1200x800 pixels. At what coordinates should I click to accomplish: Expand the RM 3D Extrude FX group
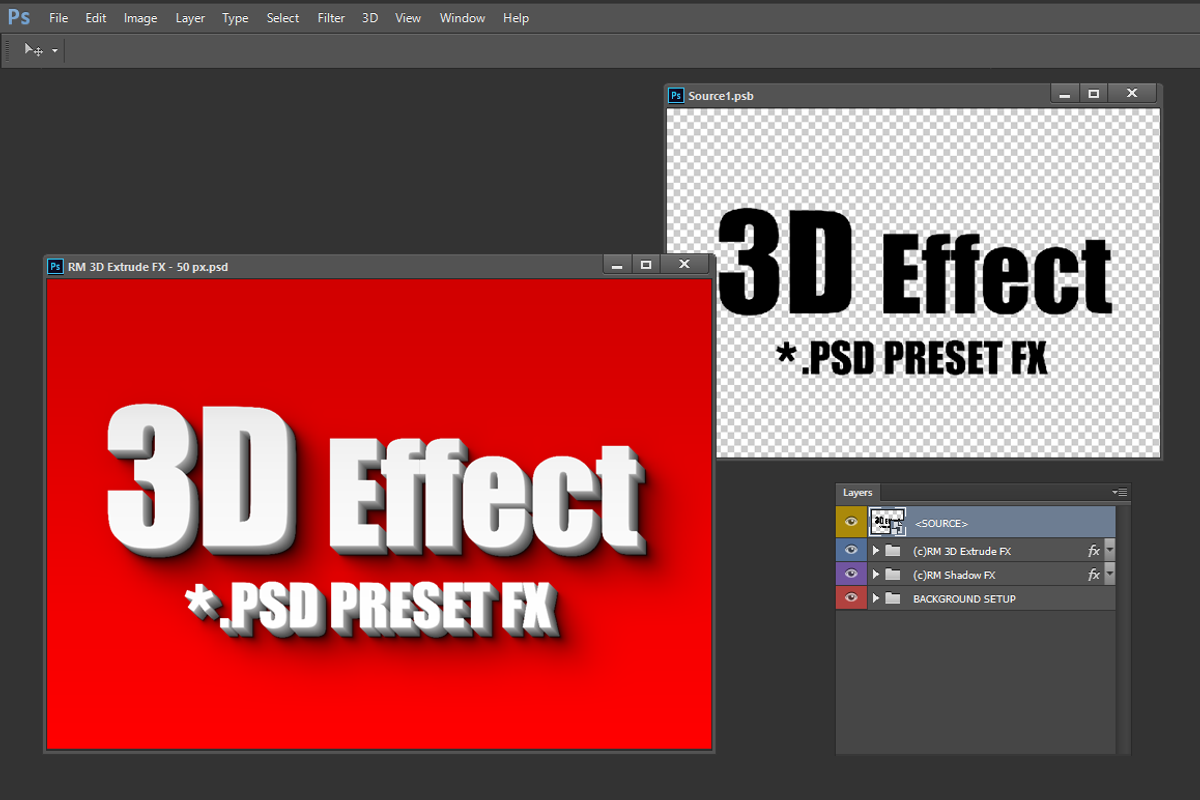pos(876,551)
